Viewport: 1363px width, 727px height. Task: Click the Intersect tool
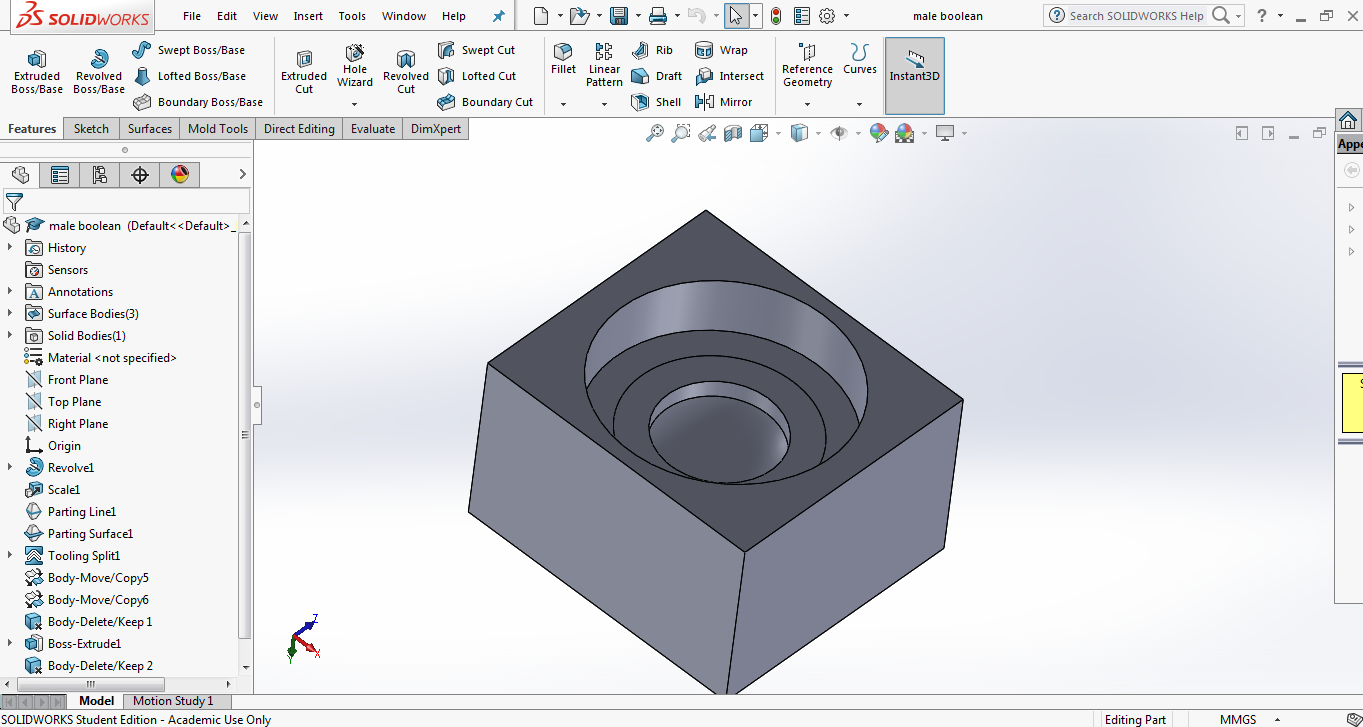(x=729, y=76)
